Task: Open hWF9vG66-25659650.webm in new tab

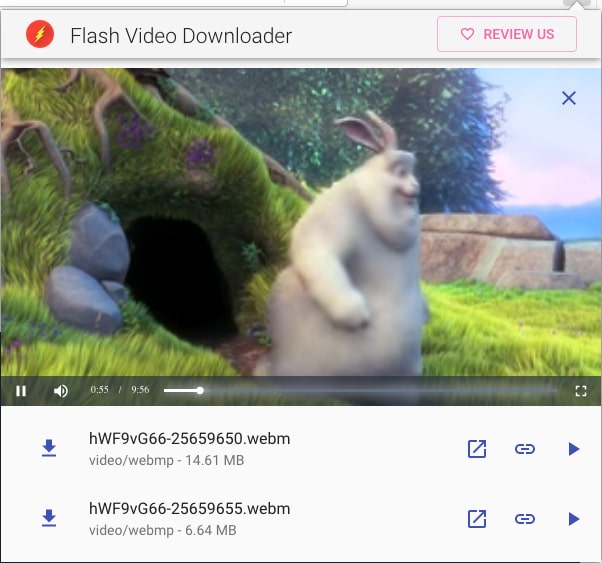Action: click(x=477, y=449)
